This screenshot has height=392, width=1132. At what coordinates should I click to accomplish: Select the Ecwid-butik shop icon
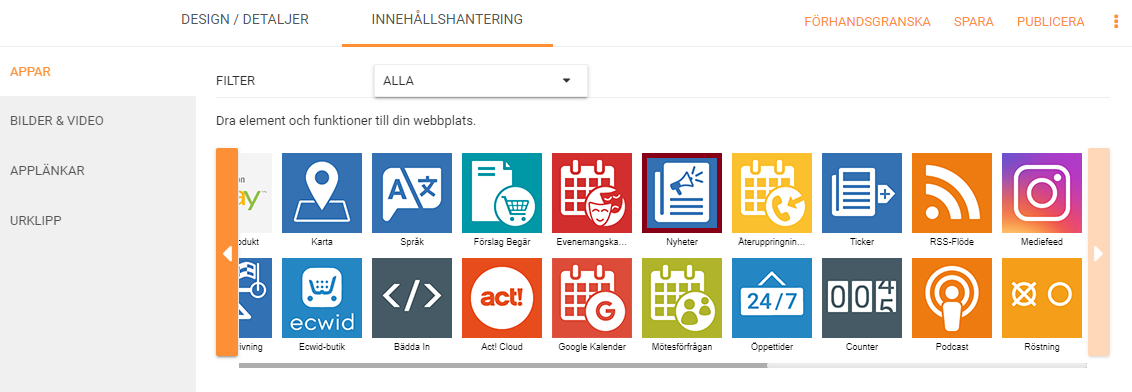click(322, 298)
